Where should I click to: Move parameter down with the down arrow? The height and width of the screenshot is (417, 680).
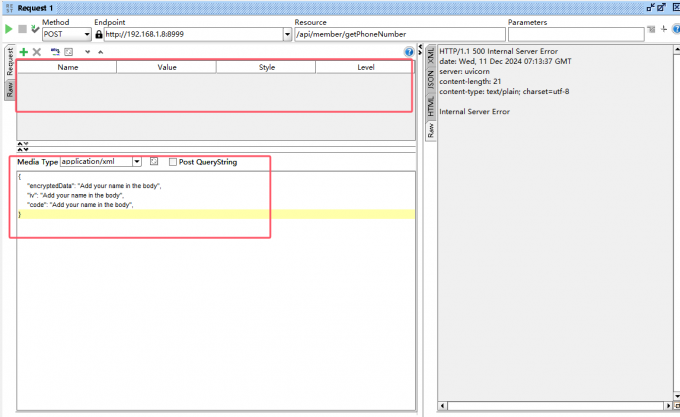tap(88, 52)
